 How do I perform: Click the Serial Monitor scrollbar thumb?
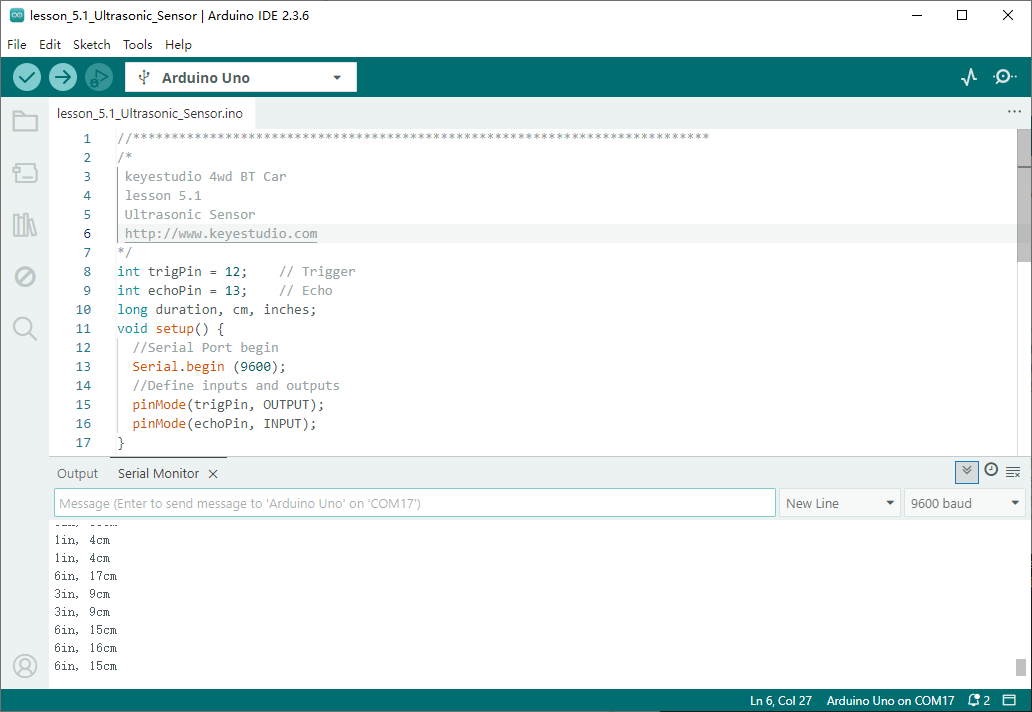(x=1021, y=667)
